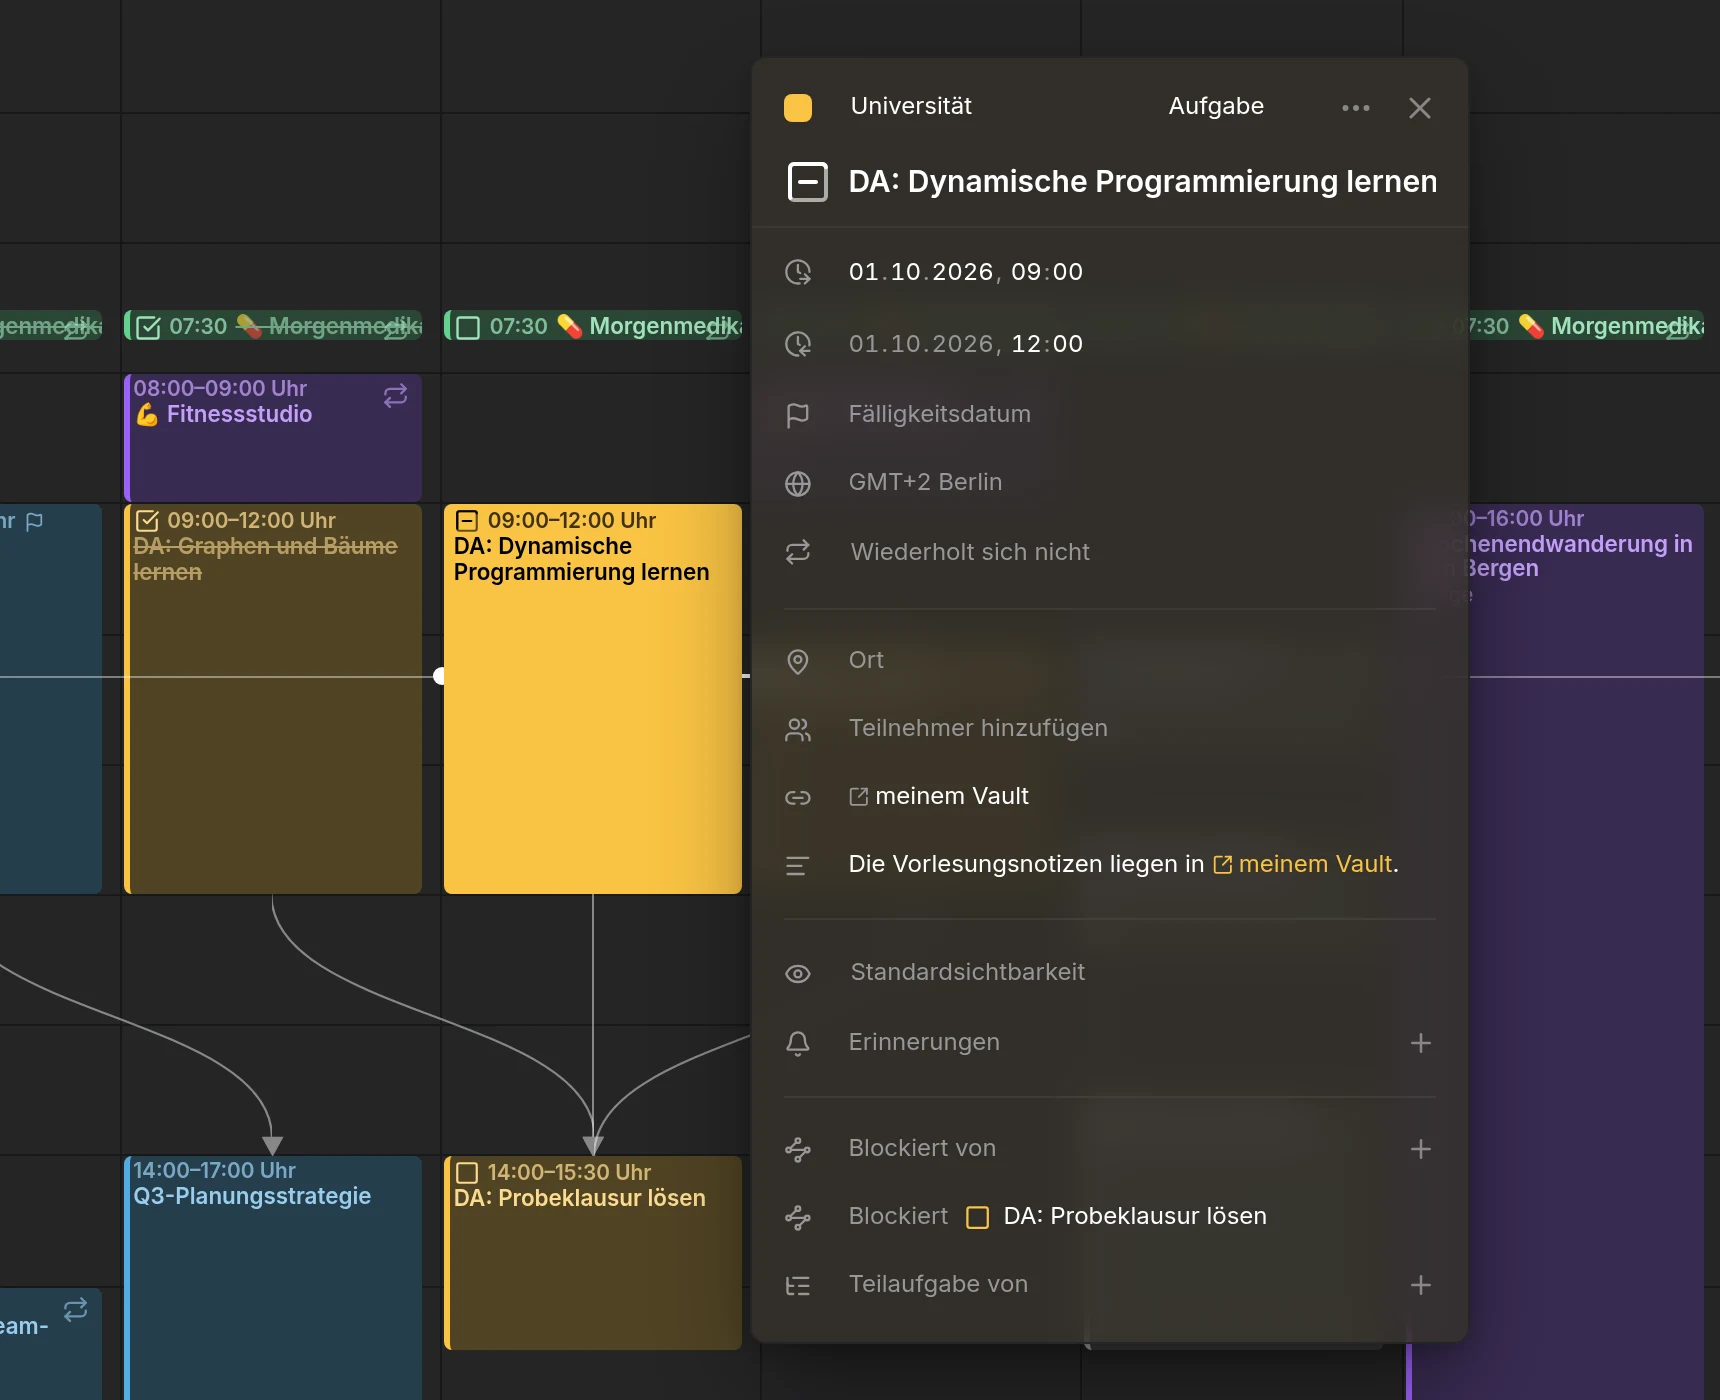Click Teilnehmer hinzufügen to add participants

[x=978, y=728]
